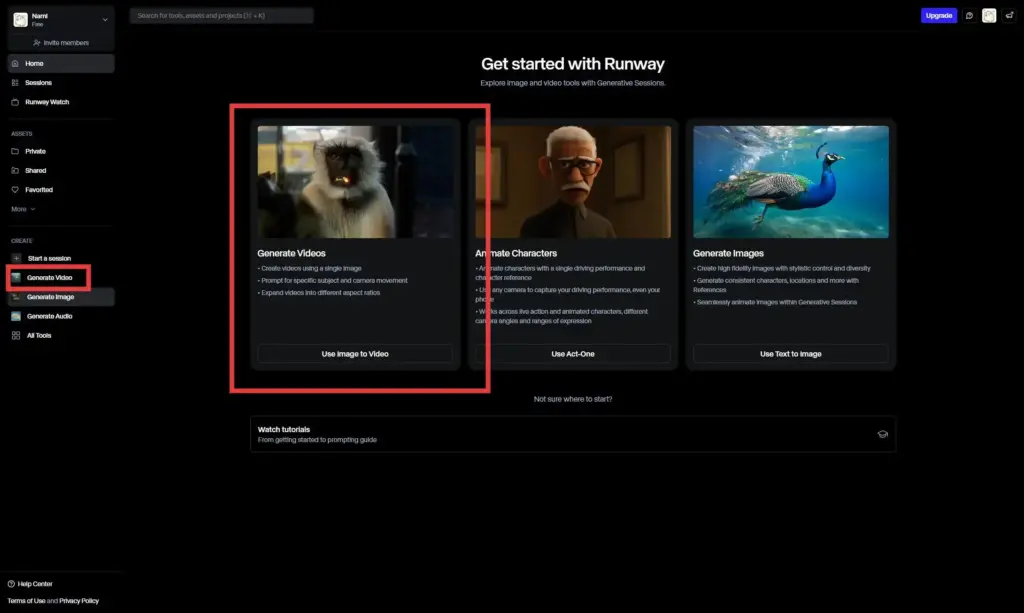1024x613 pixels.
Task: Click the Home house icon
Action: pyautogui.click(x=15, y=63)
